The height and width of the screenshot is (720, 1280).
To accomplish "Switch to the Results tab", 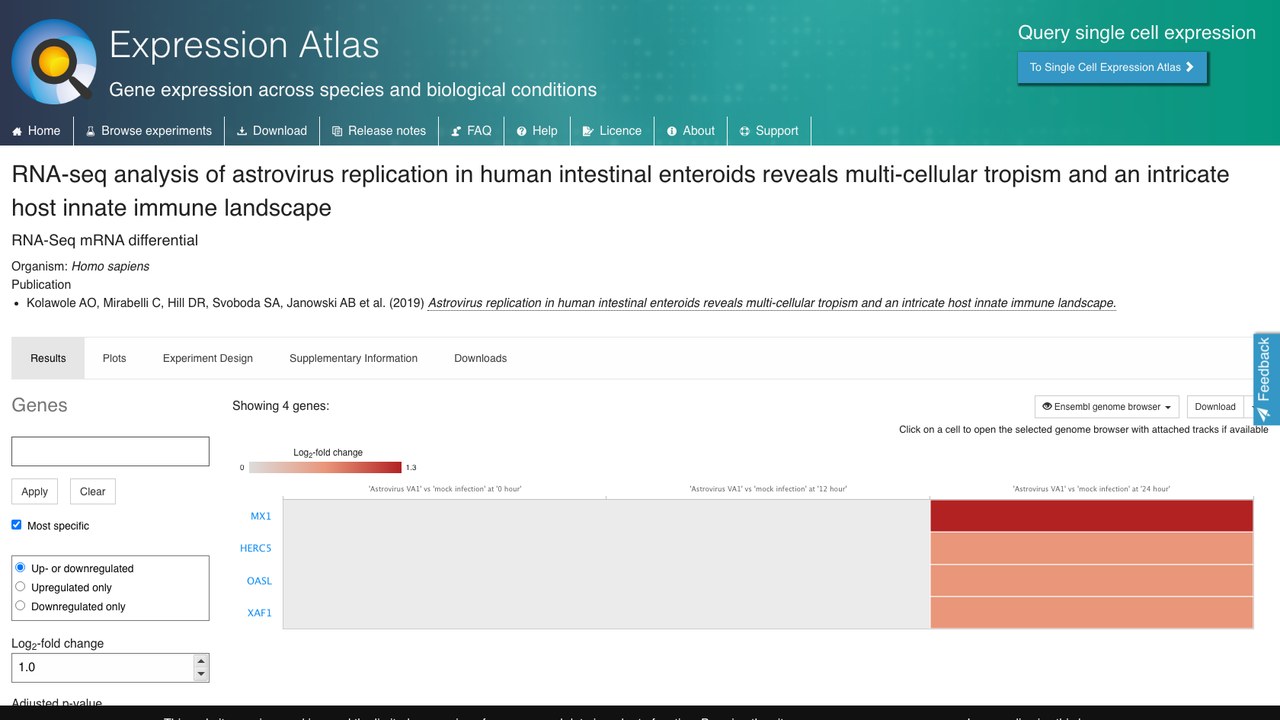I will tap(48, 358).
